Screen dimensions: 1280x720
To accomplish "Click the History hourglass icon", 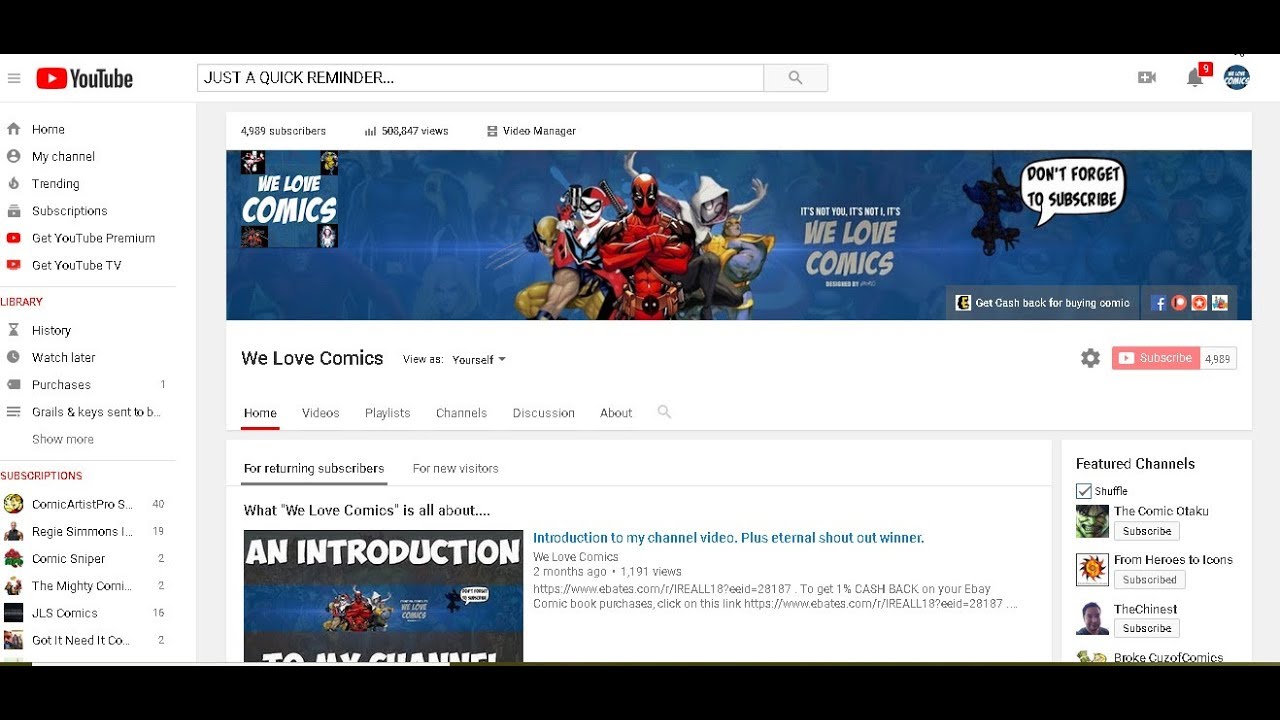I will 14,330.
